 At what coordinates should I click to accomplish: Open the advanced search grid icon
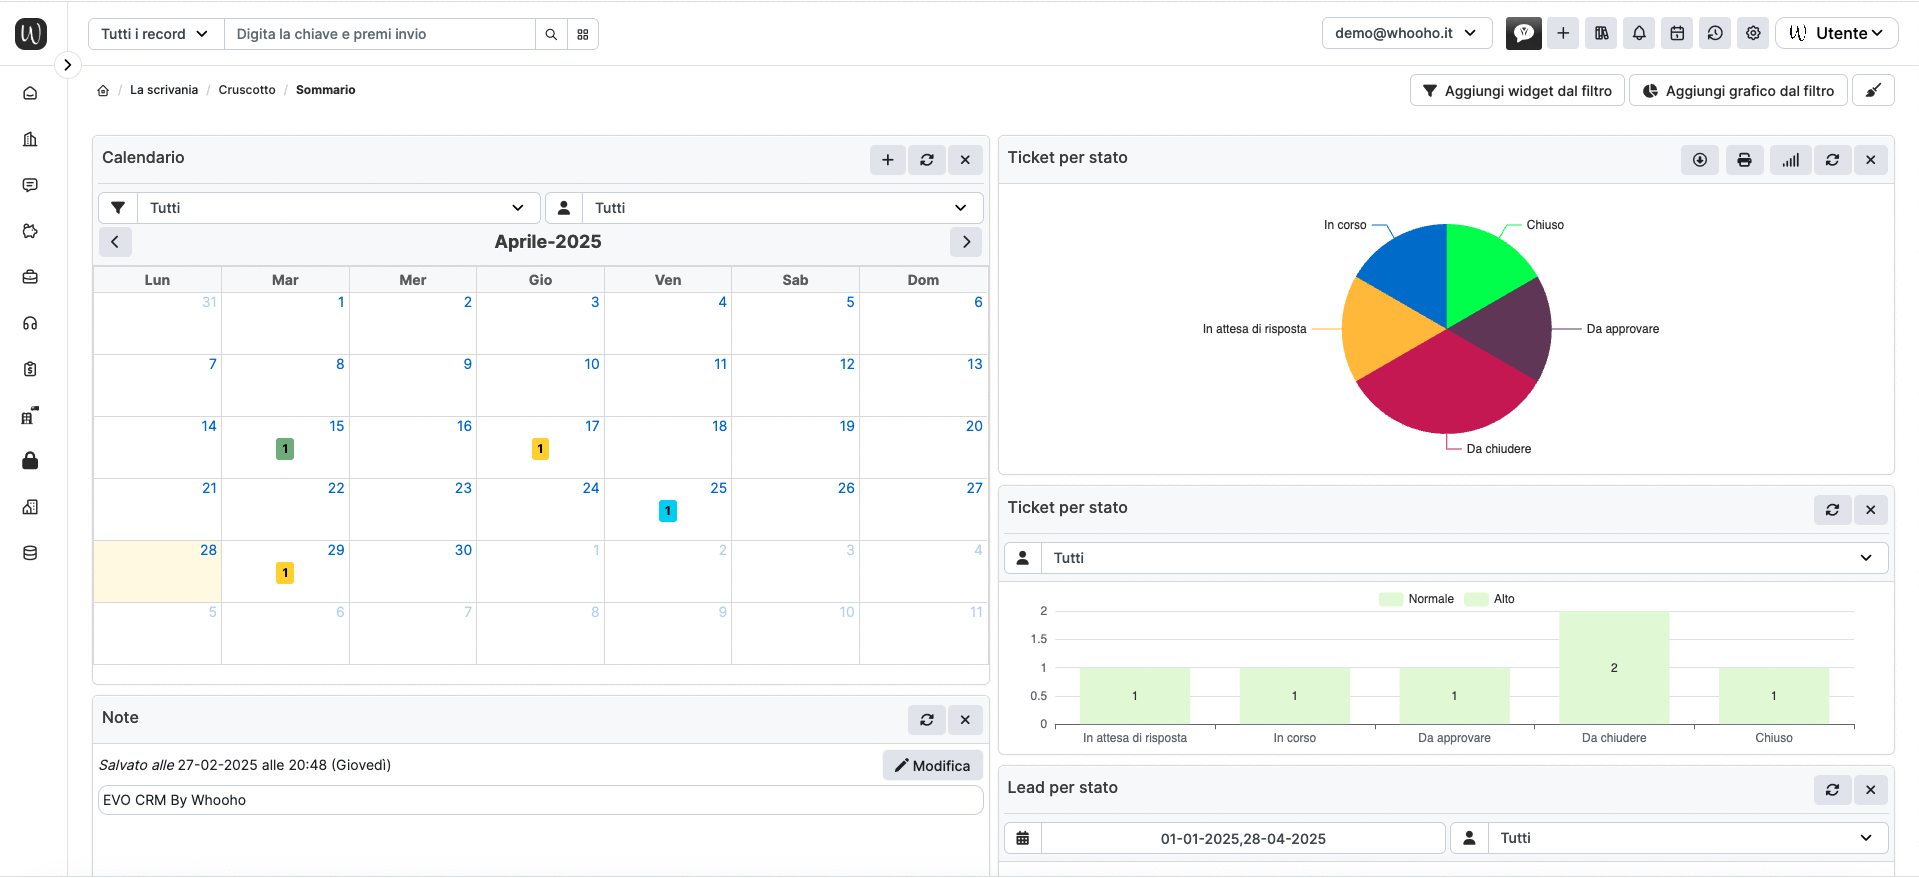coord(583,34)
